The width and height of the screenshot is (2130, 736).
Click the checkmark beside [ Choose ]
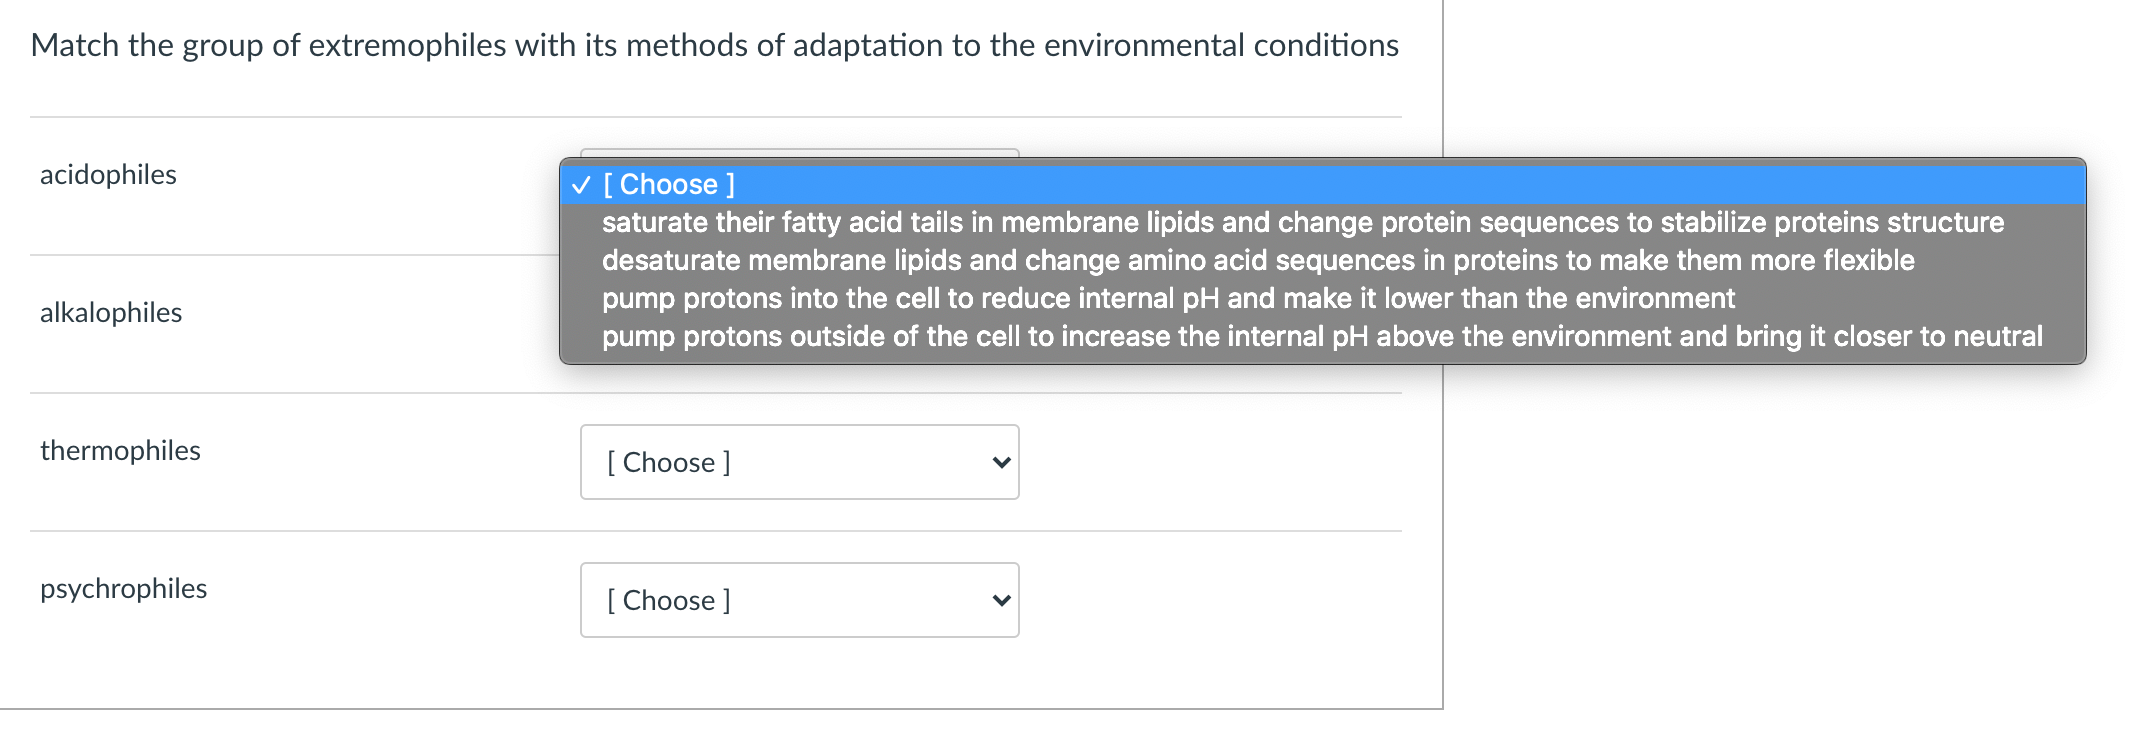coord(580,184)
